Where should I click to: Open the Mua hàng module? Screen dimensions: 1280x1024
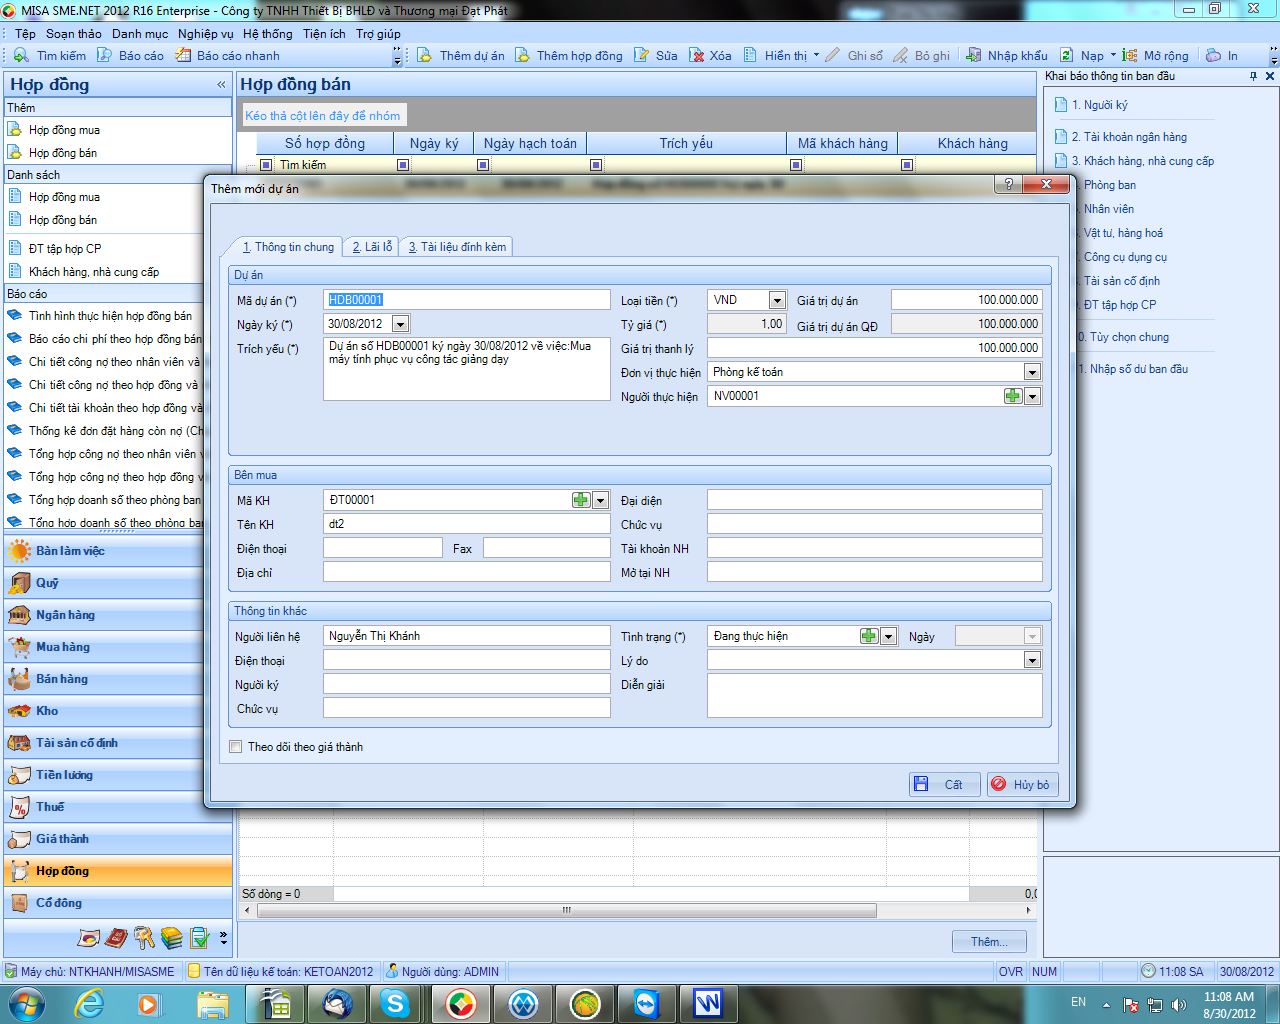pos(118,647)
